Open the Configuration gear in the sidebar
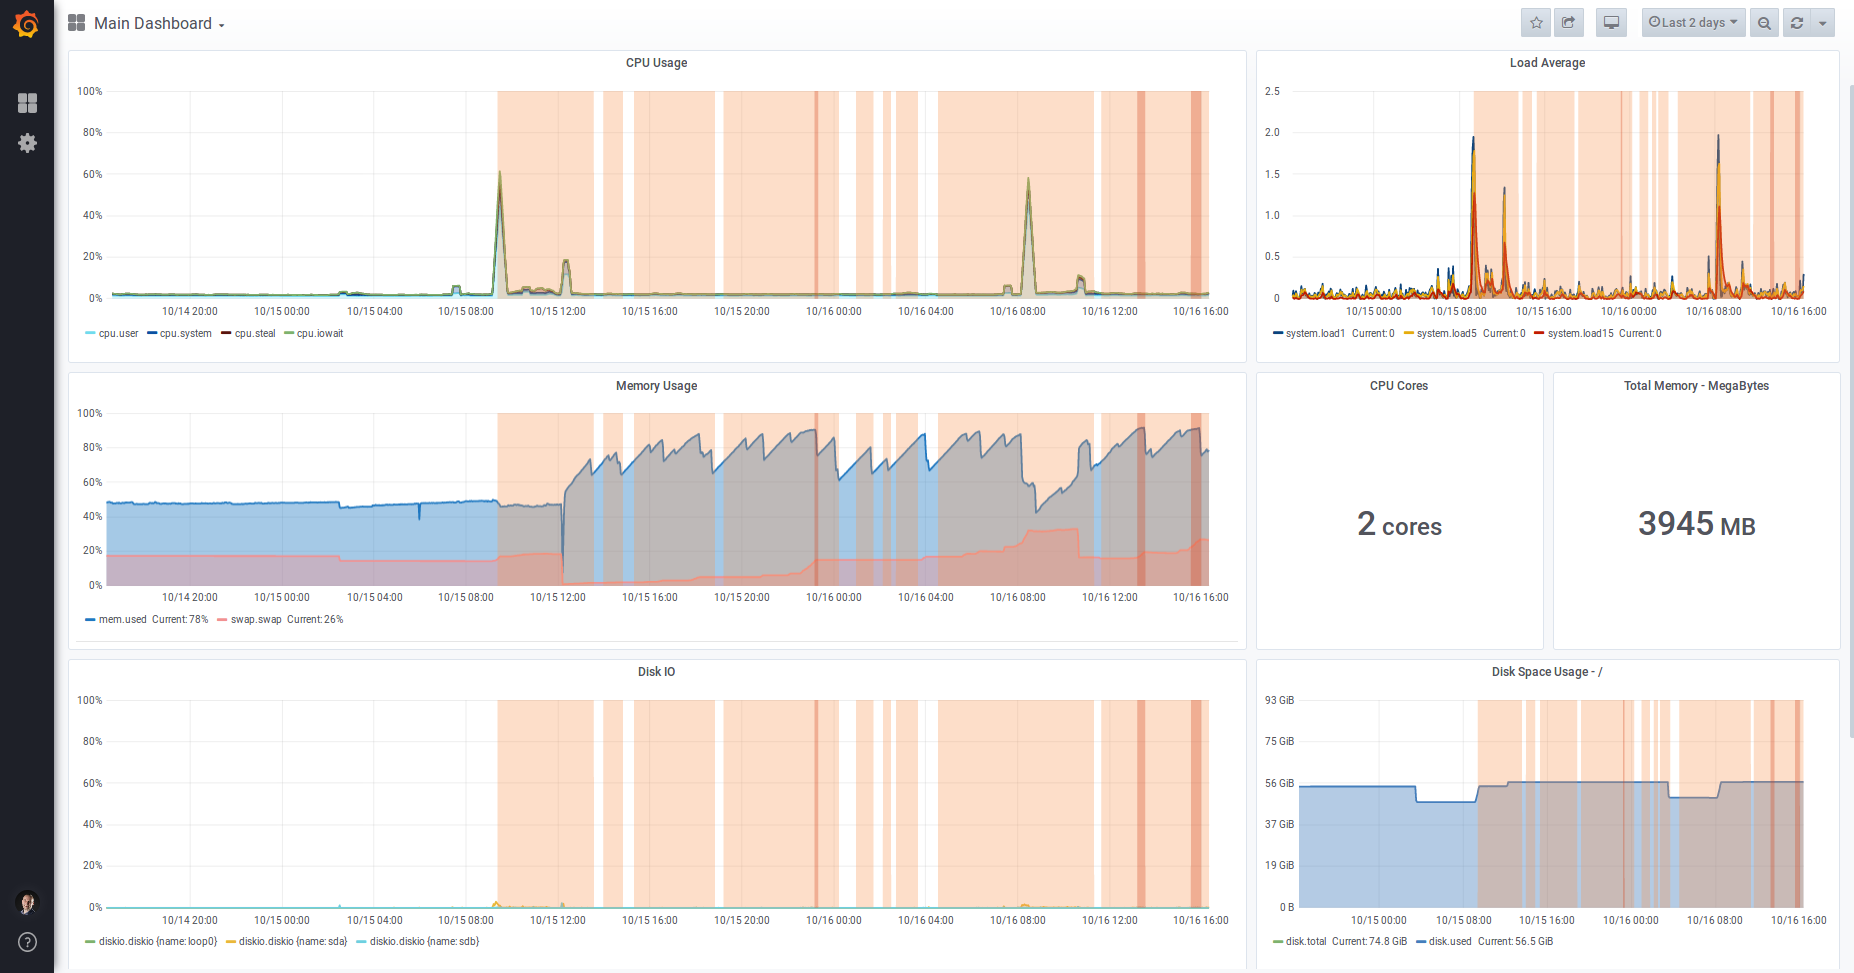This screenshot has width=1854, height=973. 27,143
